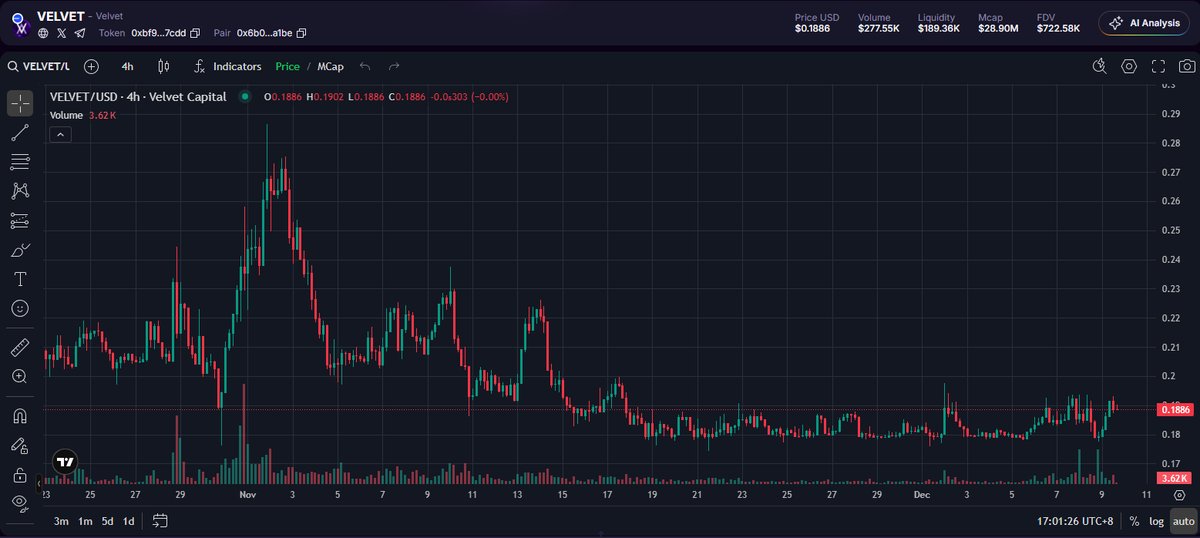Toggle log scale mode
Viewport: 1200px width, 538px height.
(1156, 521)
